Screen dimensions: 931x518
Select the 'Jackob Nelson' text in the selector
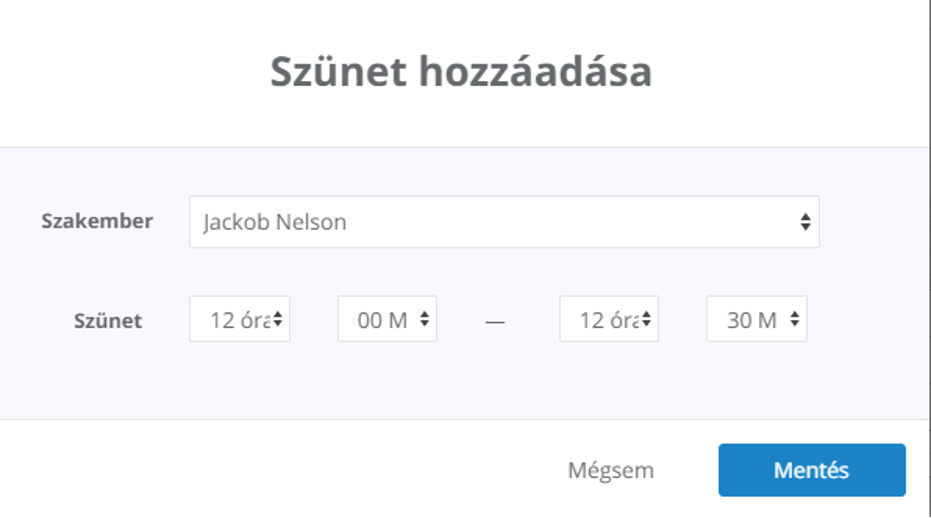tap(275, 222)
